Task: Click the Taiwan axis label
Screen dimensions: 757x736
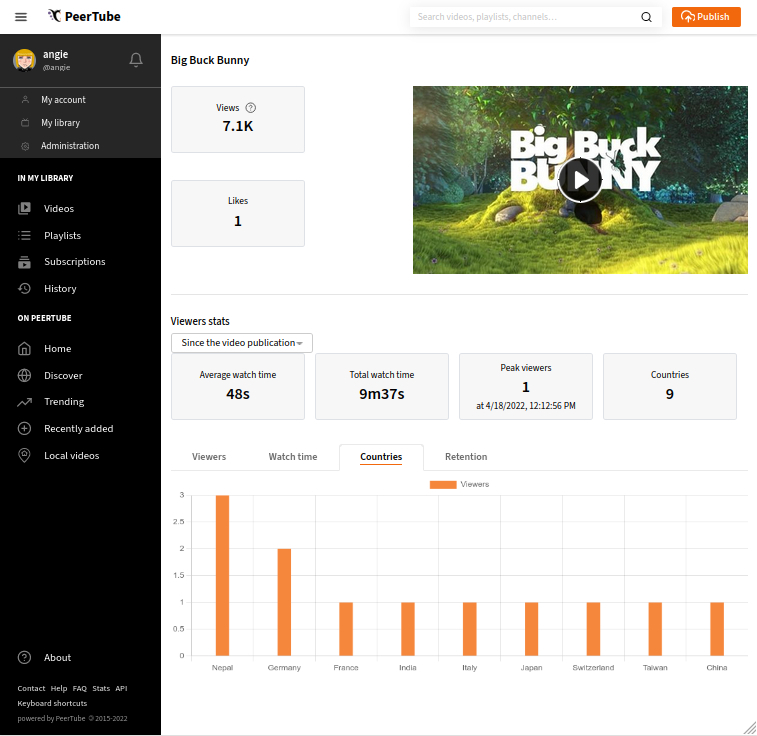Action: (655, 667)
